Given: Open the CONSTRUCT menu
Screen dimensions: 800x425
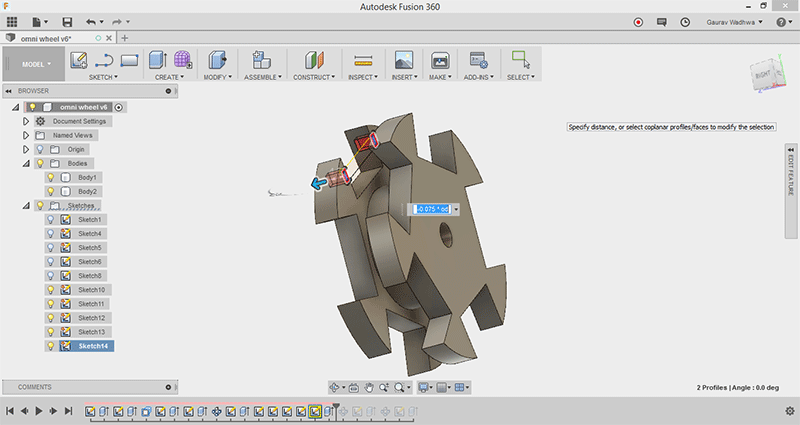Looking at the screenshot, I should pos(314,77).
